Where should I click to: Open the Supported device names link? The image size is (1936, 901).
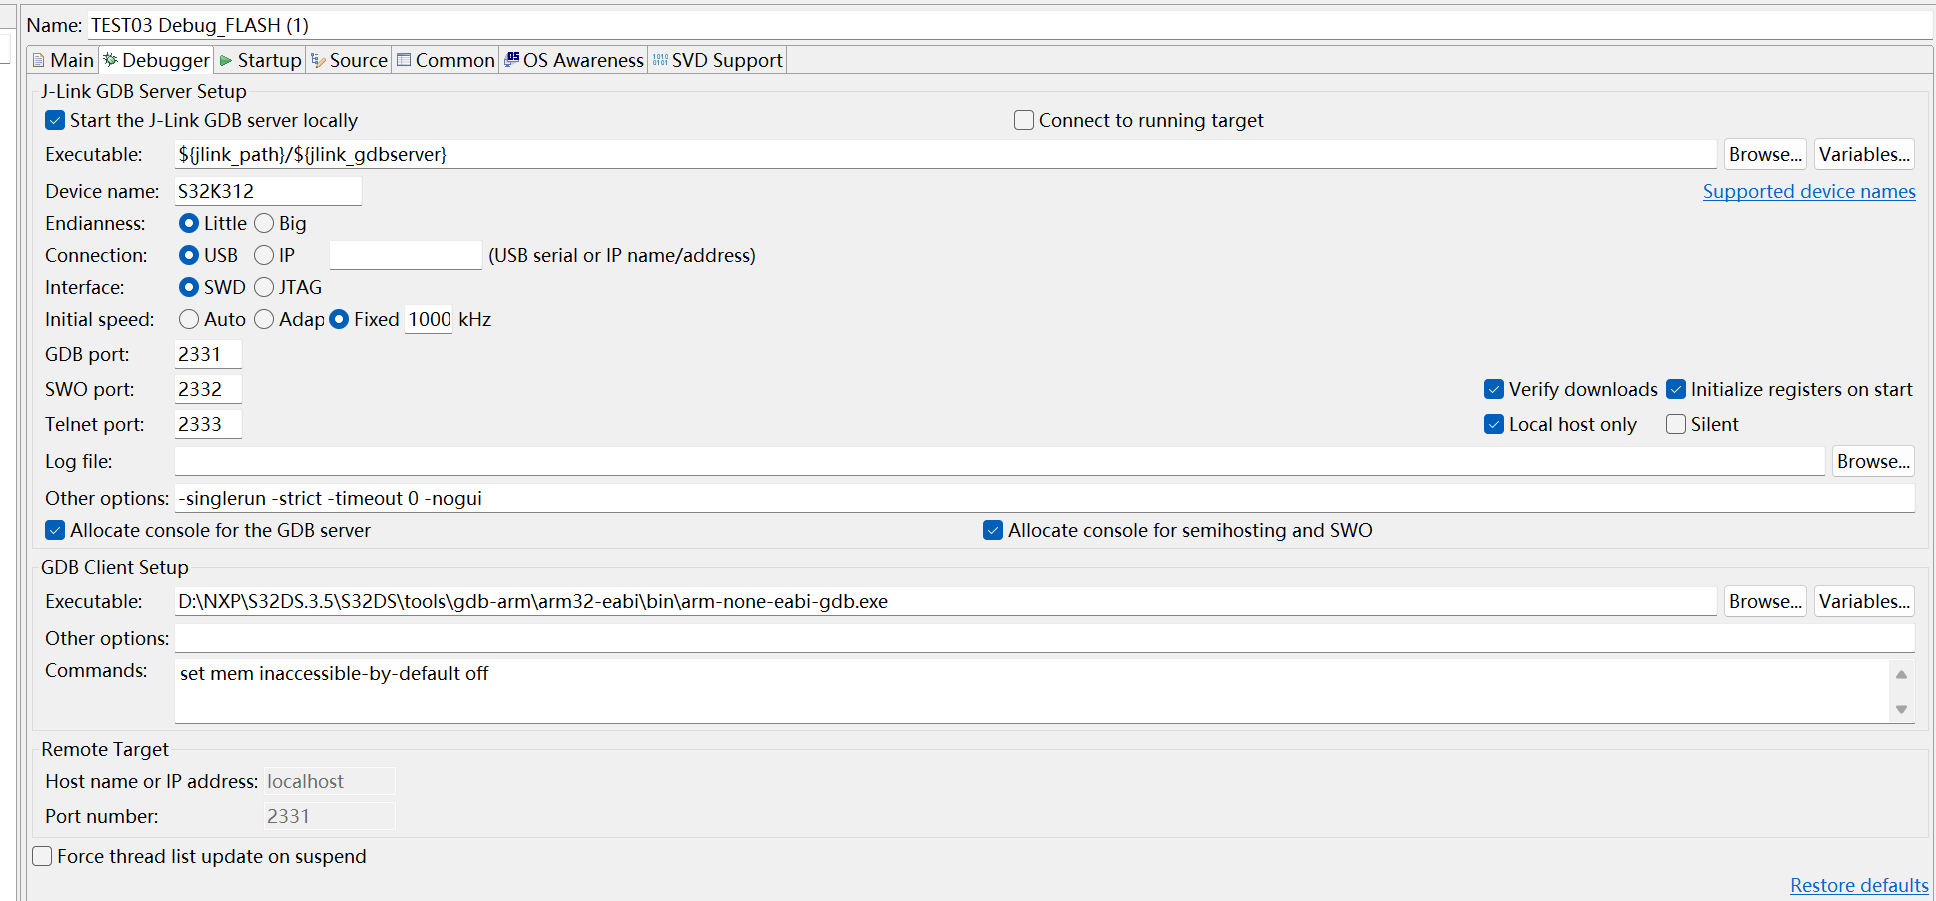(x=1809, y=191)
